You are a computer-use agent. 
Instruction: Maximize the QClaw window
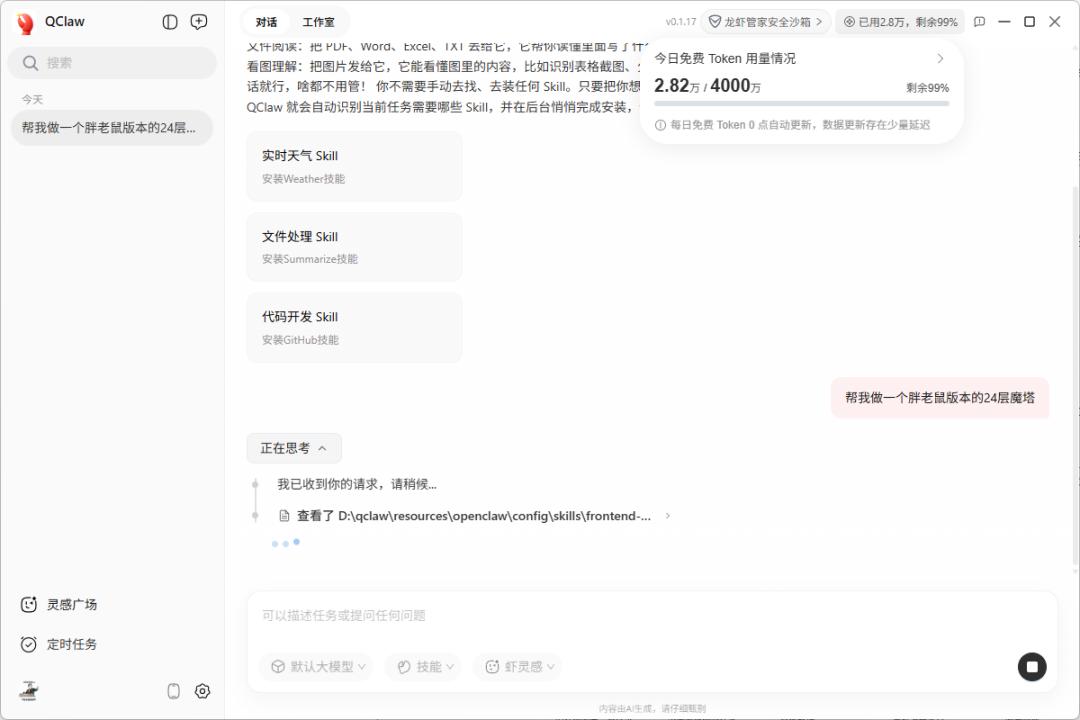coord(1029,22)
